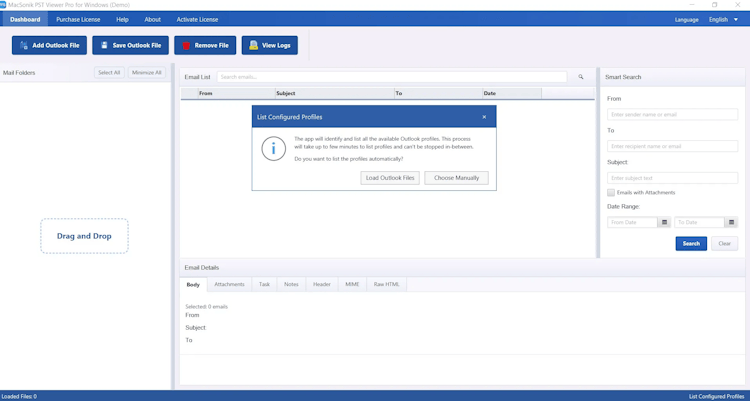Click the Add Outlook File button
The width and height of the screenshot is (750, 401).
click(x=49, y=45)
